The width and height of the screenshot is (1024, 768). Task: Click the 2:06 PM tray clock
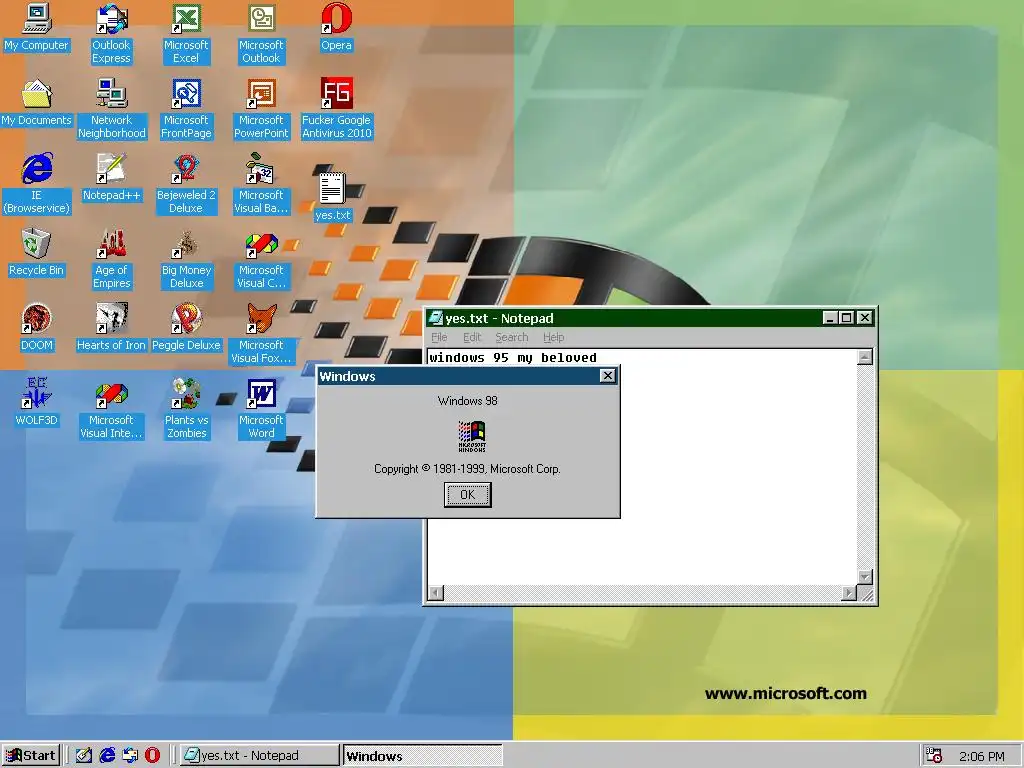pos(982,756)
